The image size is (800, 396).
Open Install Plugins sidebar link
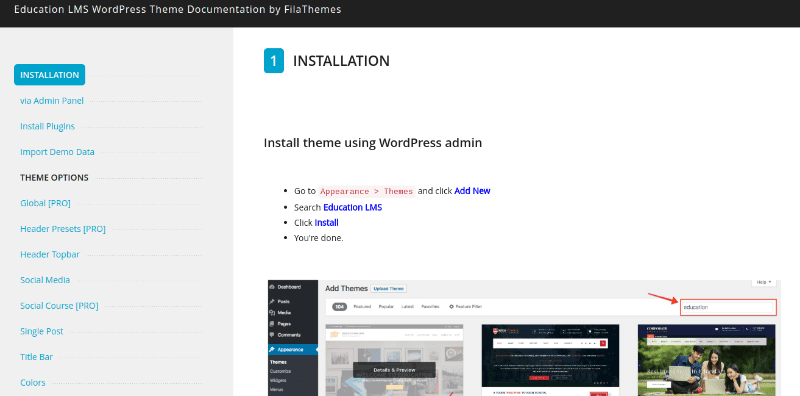coord(47,127)
